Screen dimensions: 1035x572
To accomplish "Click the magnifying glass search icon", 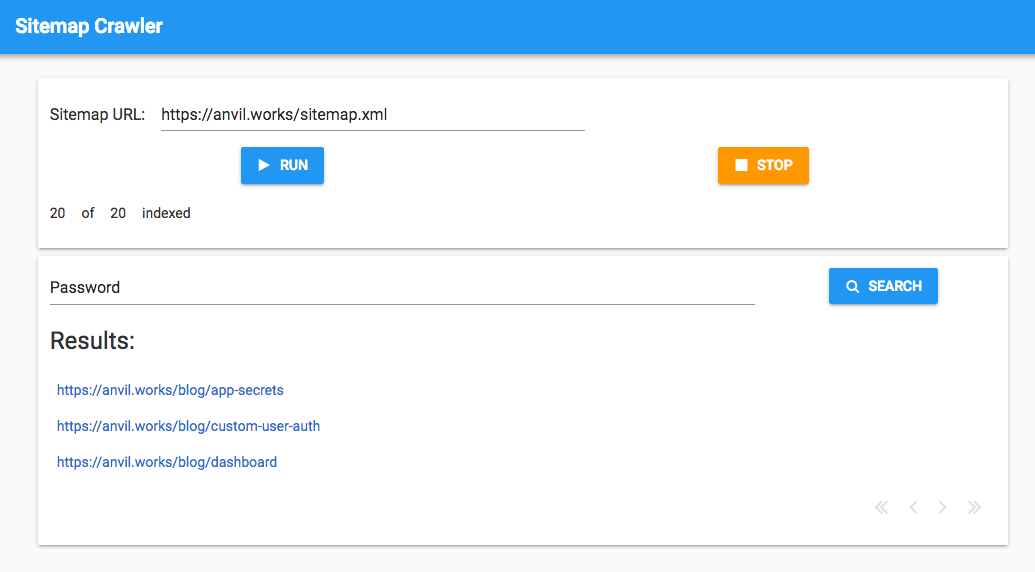I will [x=852, y=286].
